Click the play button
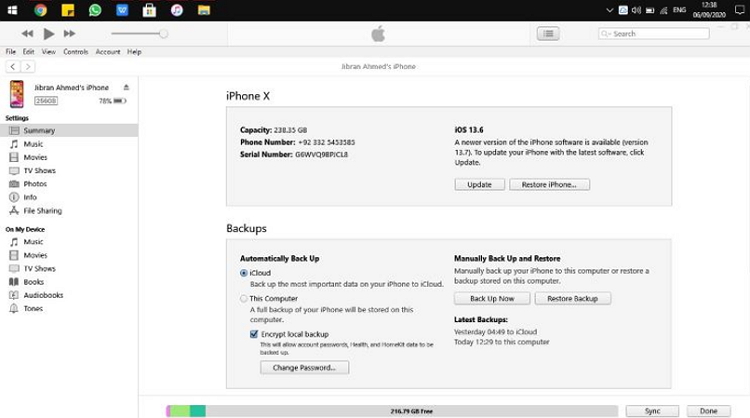 coord(48,33)
